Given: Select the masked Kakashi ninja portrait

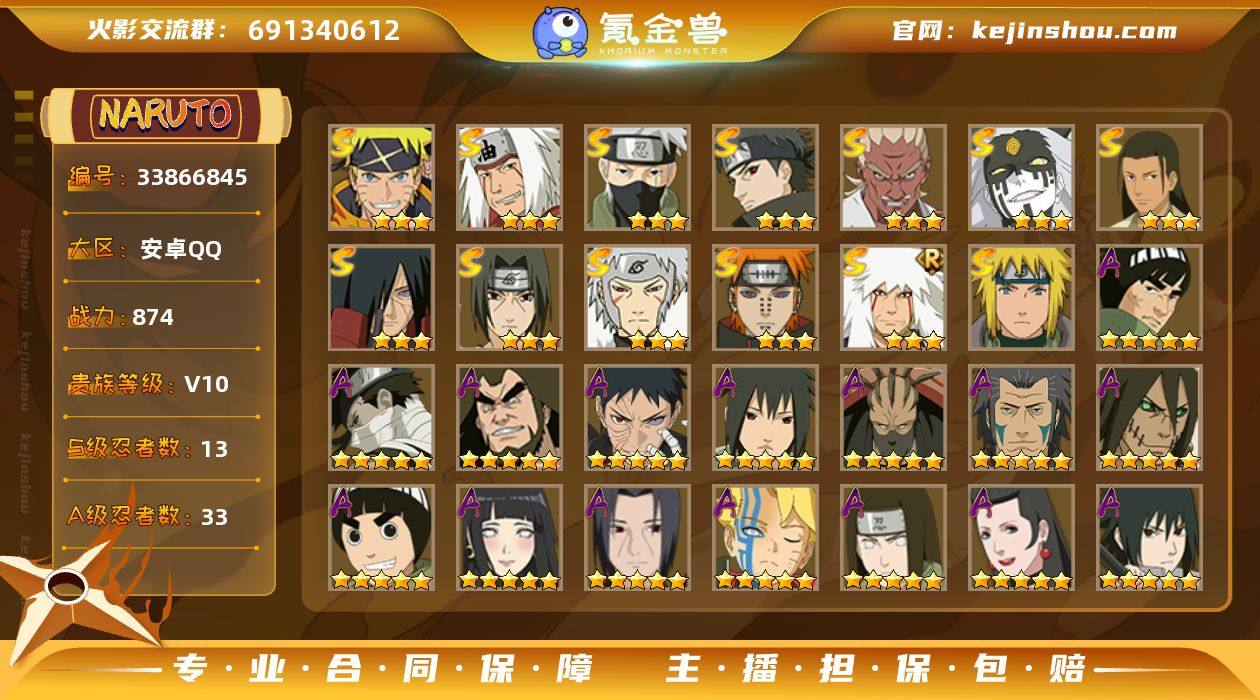Looking at the screenshot, I should [x=637, y=178].
